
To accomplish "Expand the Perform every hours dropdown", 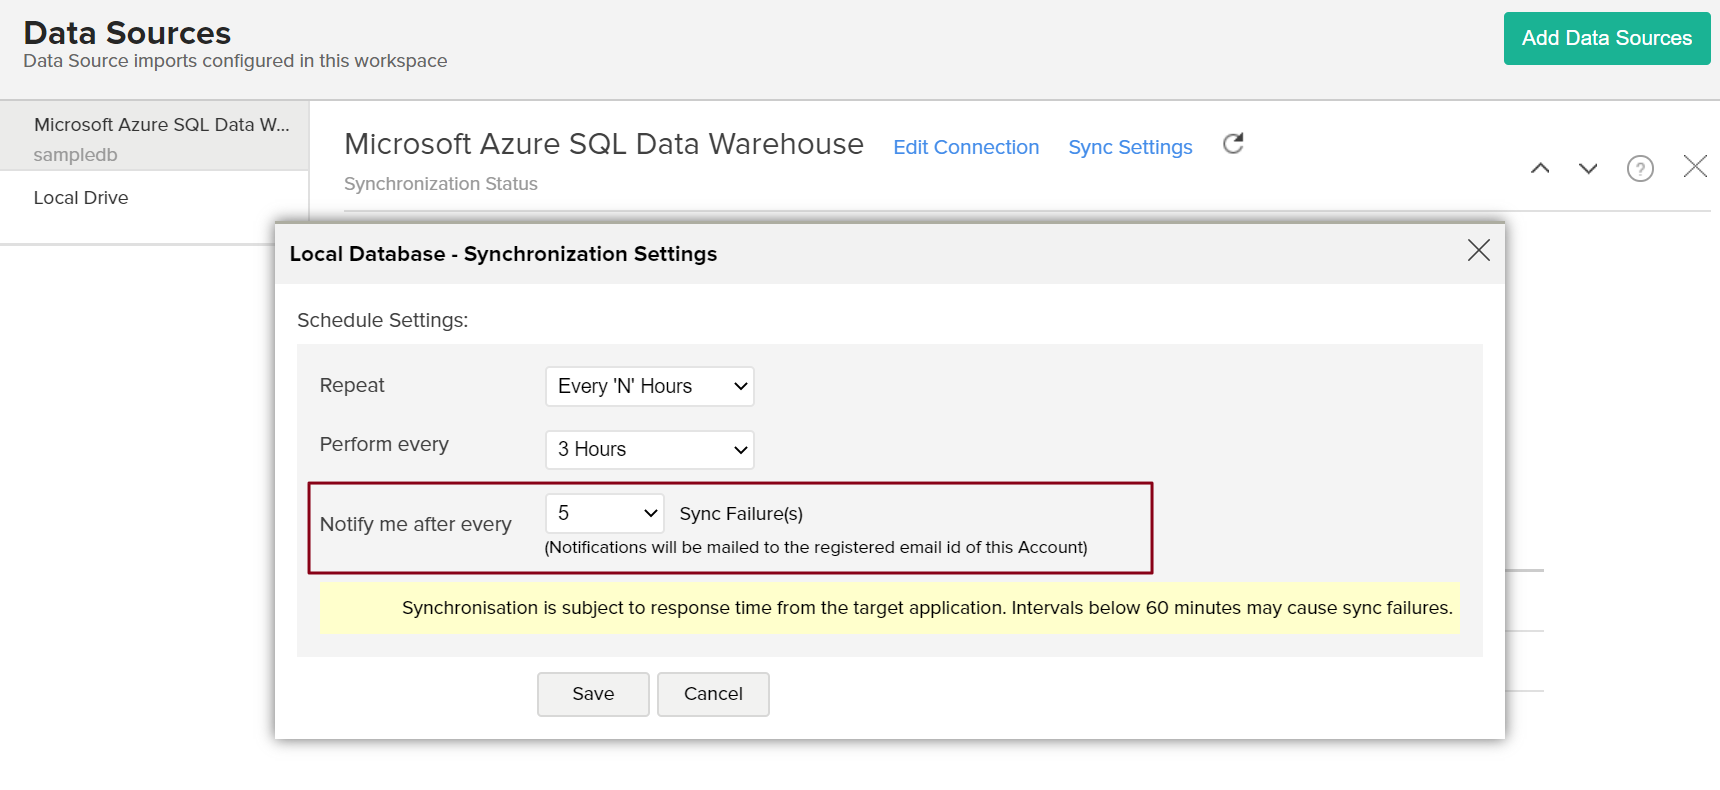I will tap(650, 450).
